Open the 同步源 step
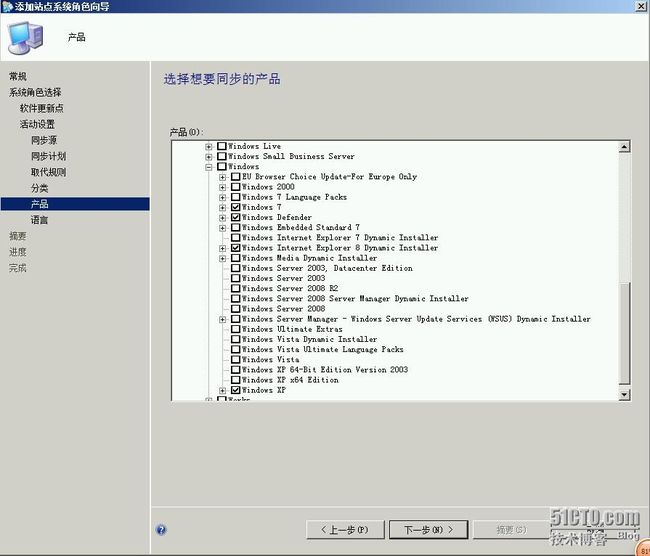650x556 pixels. click(x=44, y=140)
